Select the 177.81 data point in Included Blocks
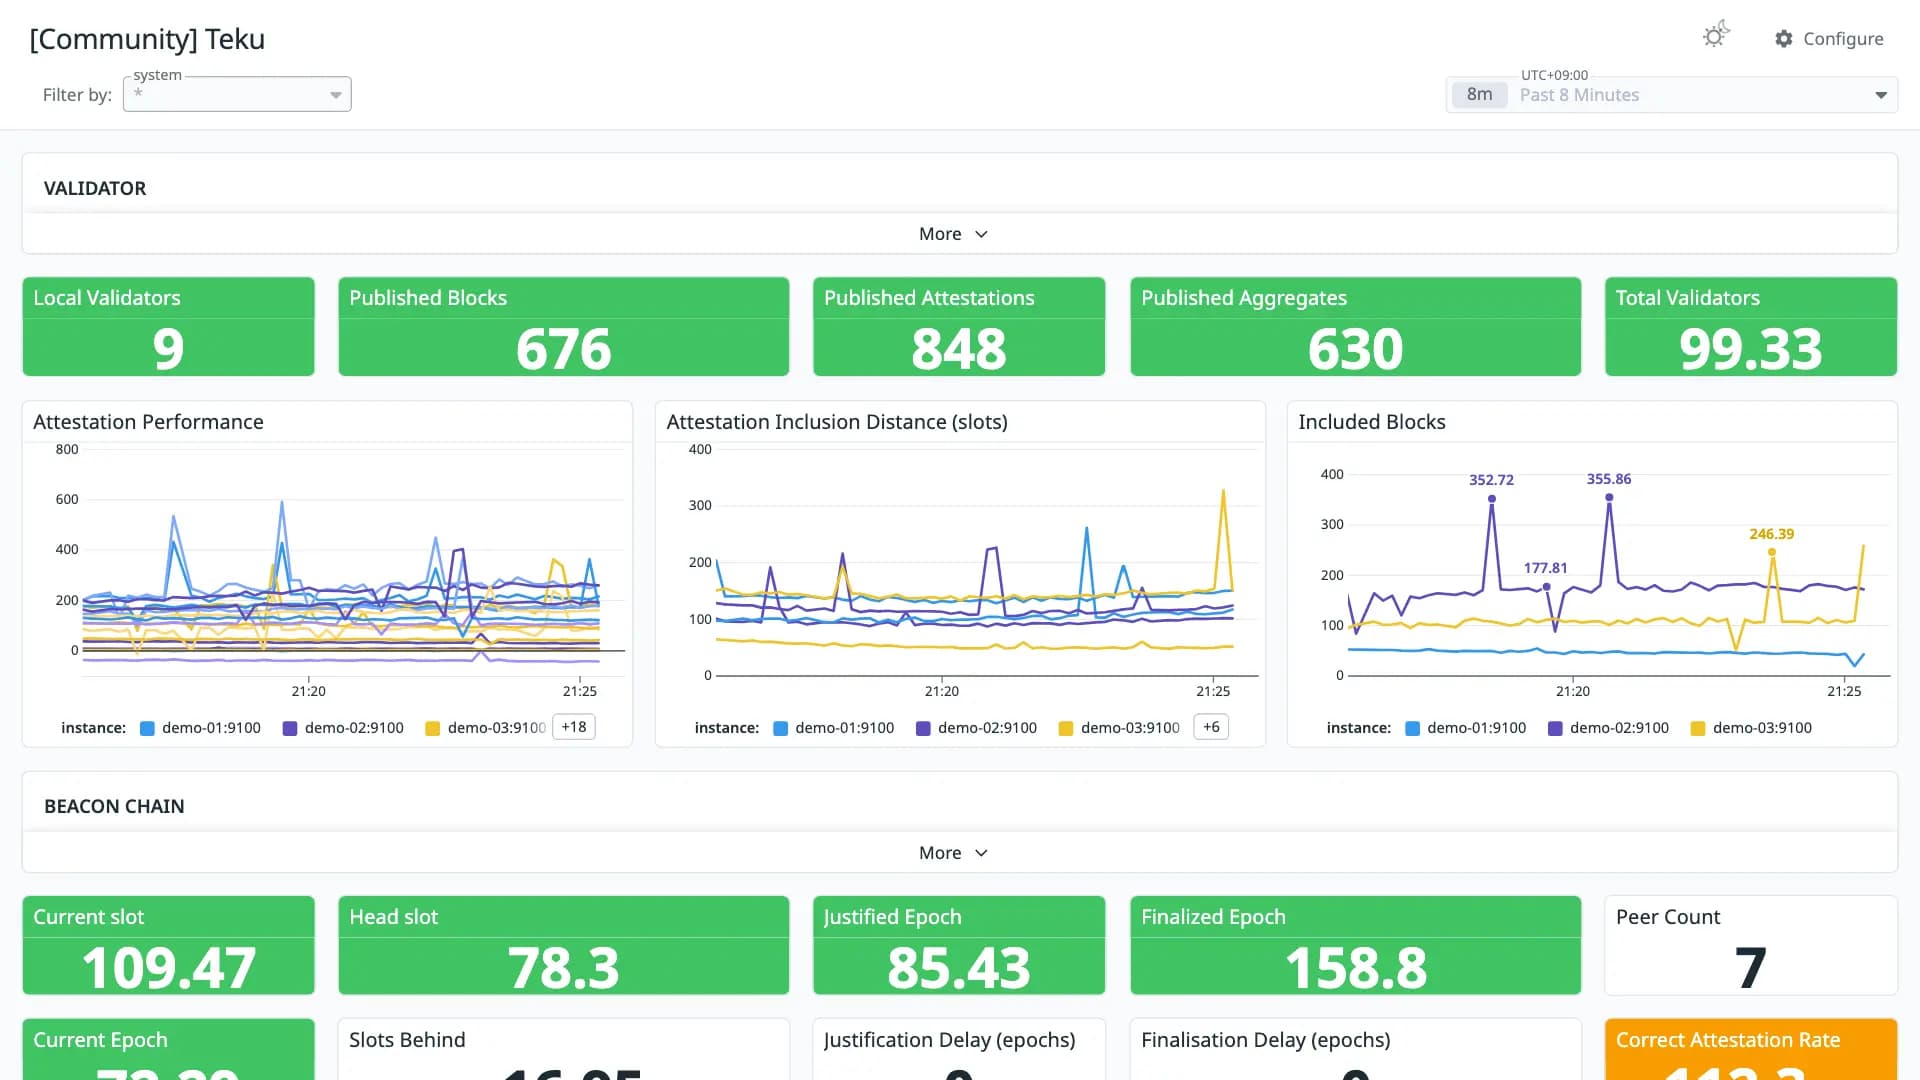Viewport: 1920px width, 1080px height. tap(1547, 587)
